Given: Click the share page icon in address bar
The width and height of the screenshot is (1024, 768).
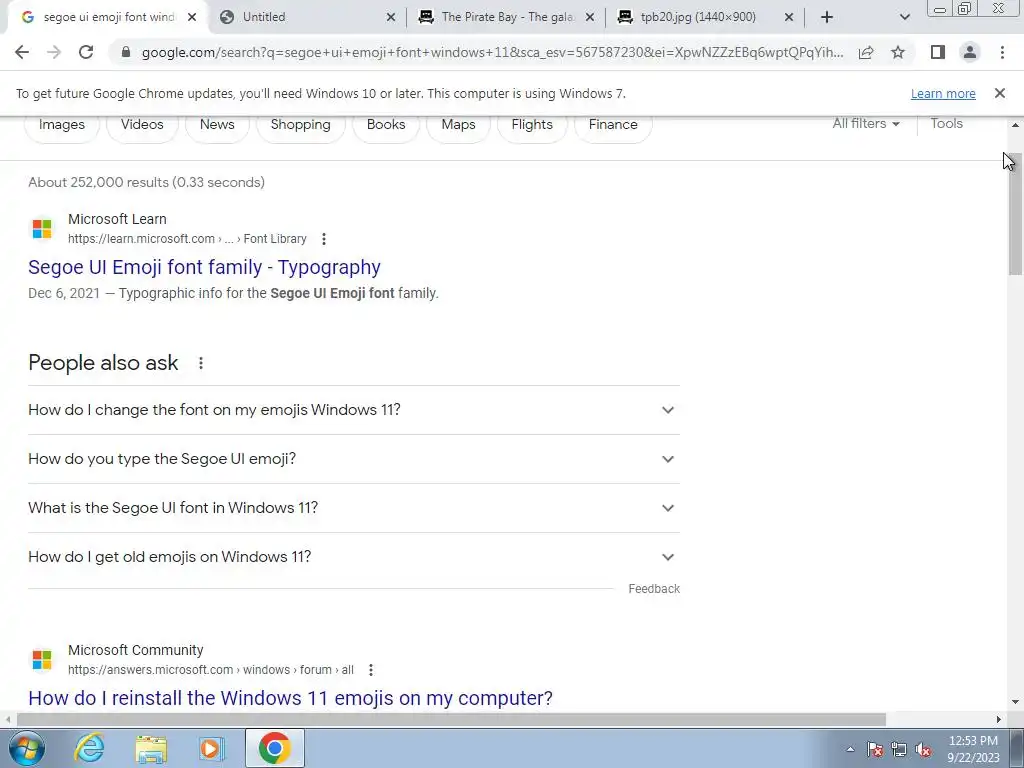Looking at the screenshot, I should coord(866,52).
